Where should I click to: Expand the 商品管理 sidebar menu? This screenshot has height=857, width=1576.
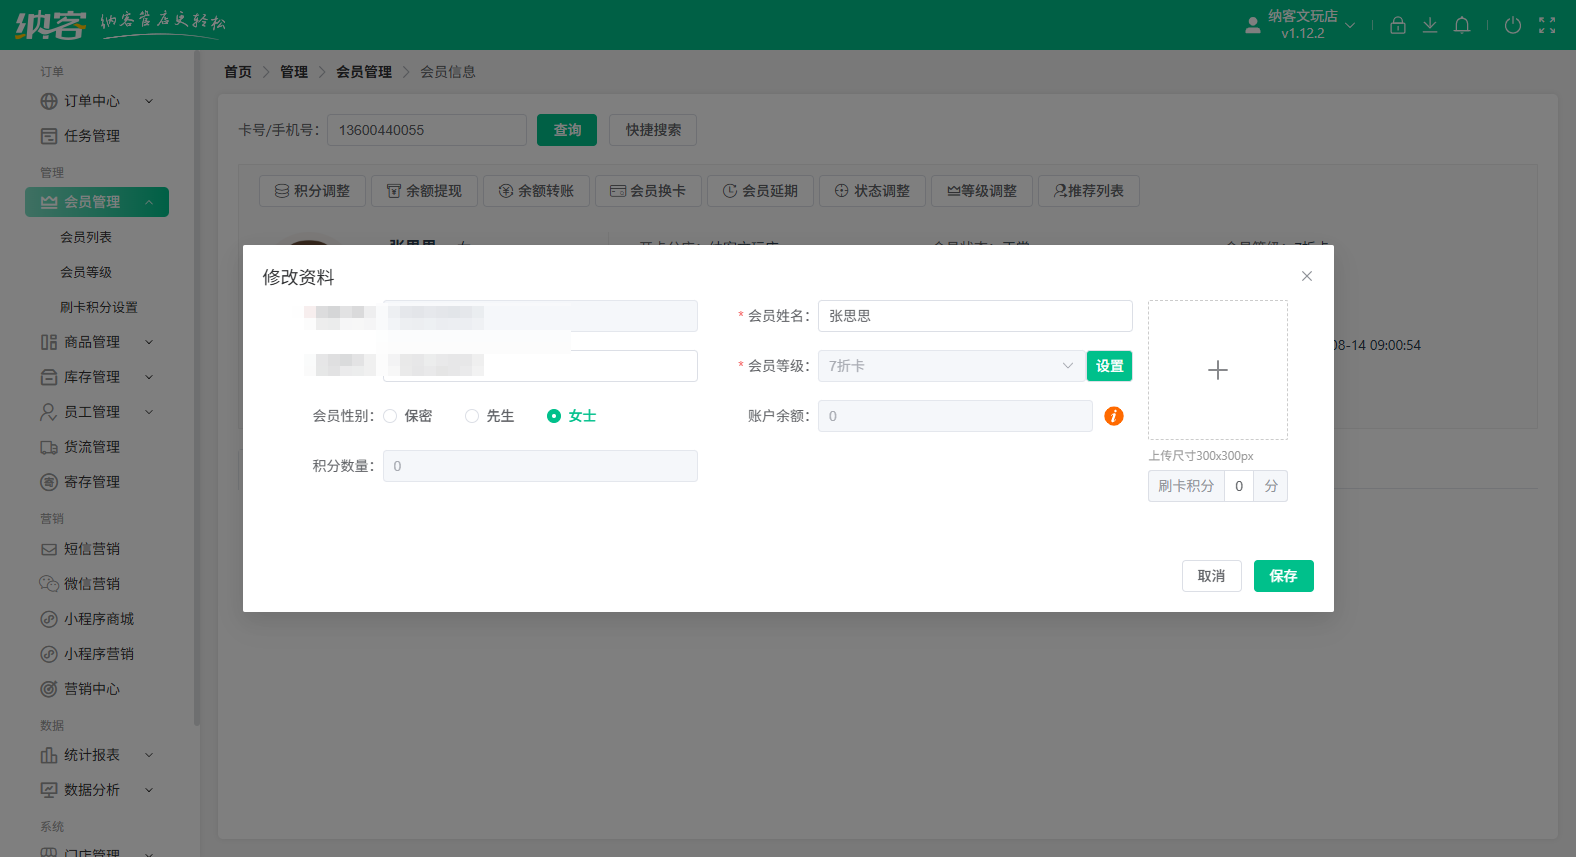[92, 342]
